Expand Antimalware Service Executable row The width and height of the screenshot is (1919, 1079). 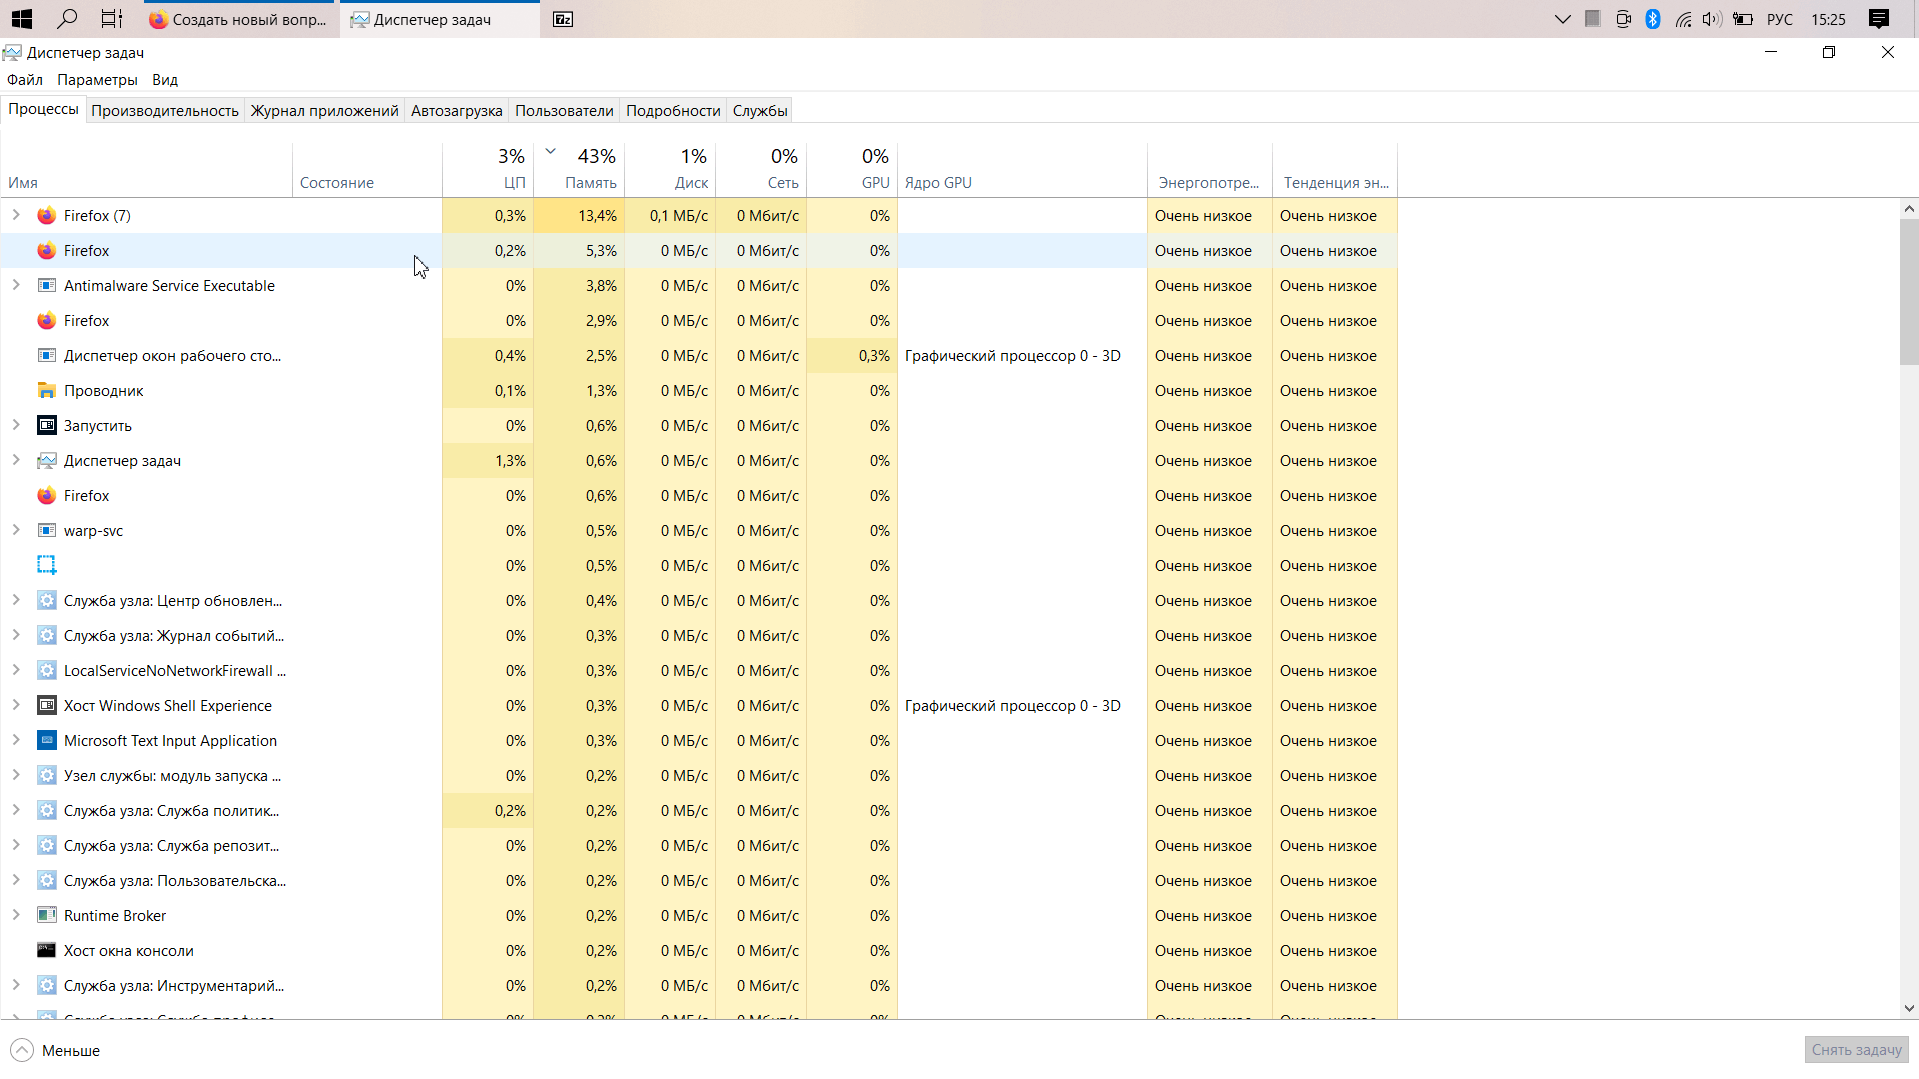16,285
